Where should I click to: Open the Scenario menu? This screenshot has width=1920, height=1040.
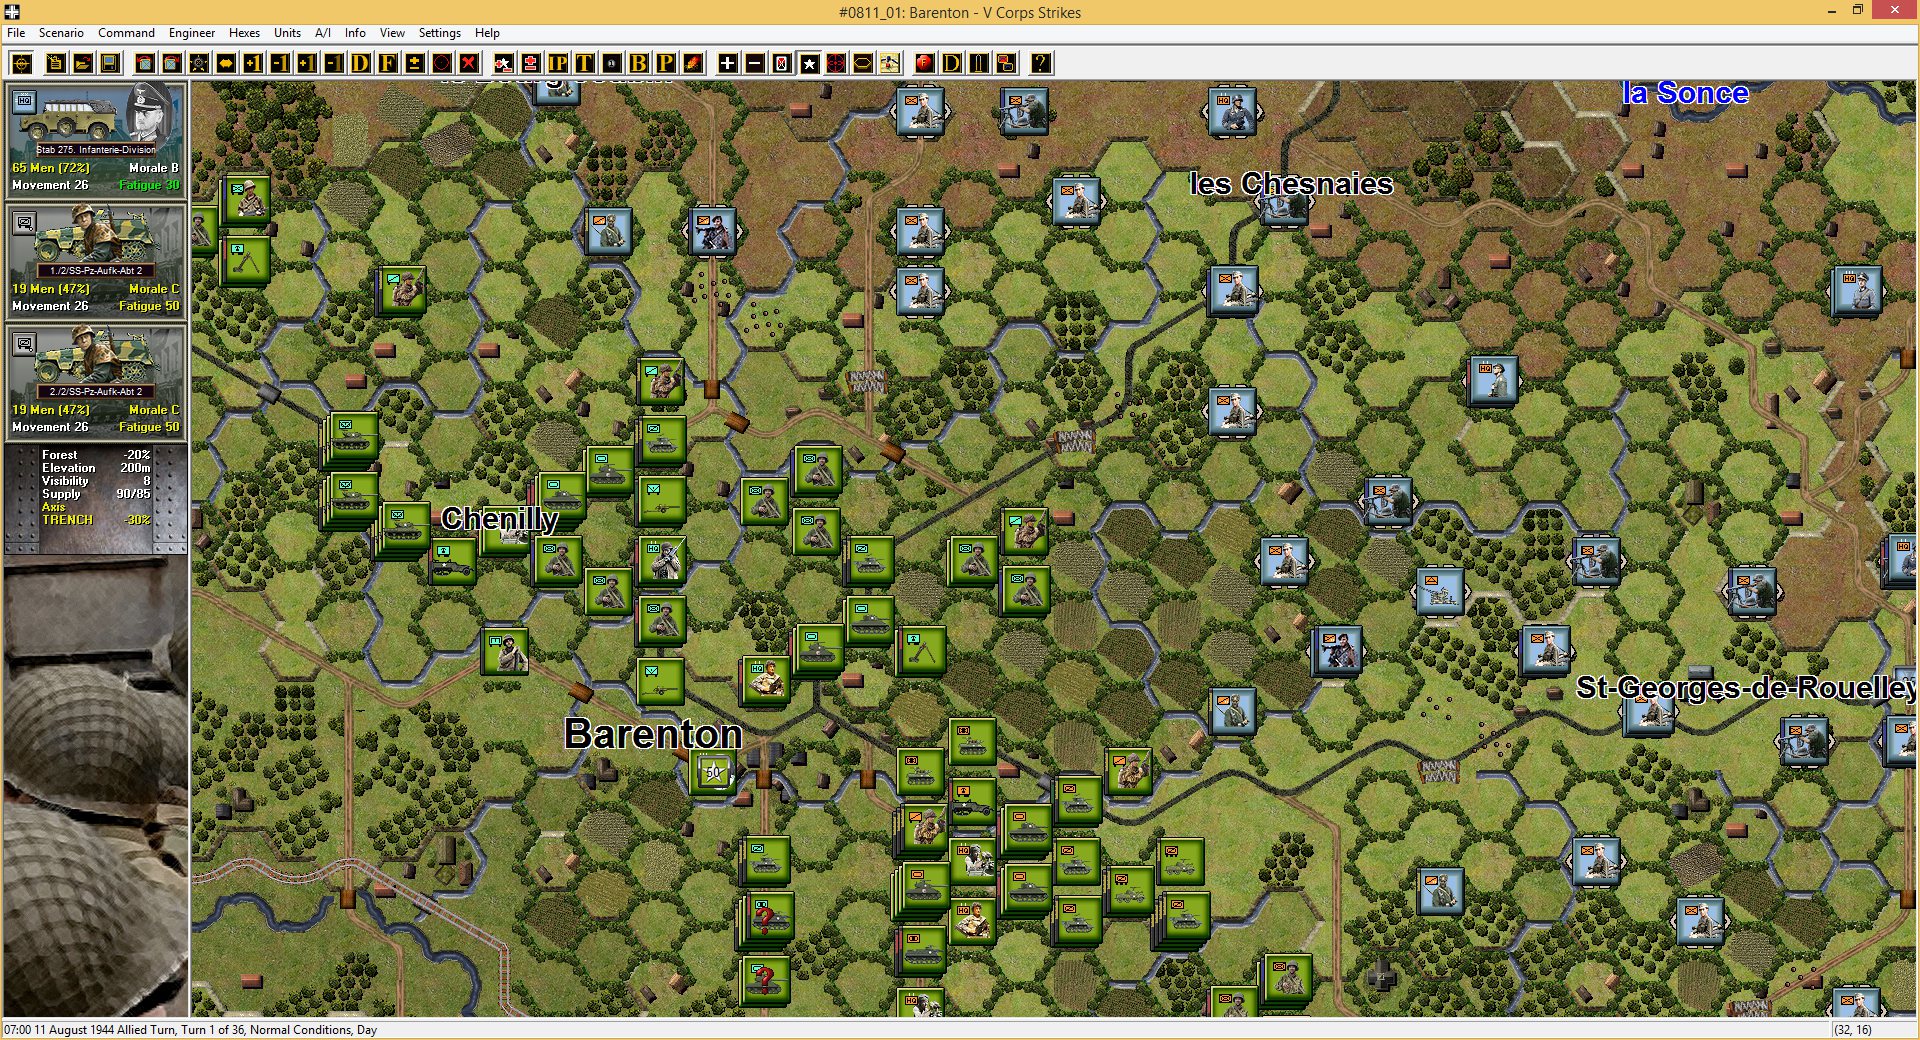[61, 33]
